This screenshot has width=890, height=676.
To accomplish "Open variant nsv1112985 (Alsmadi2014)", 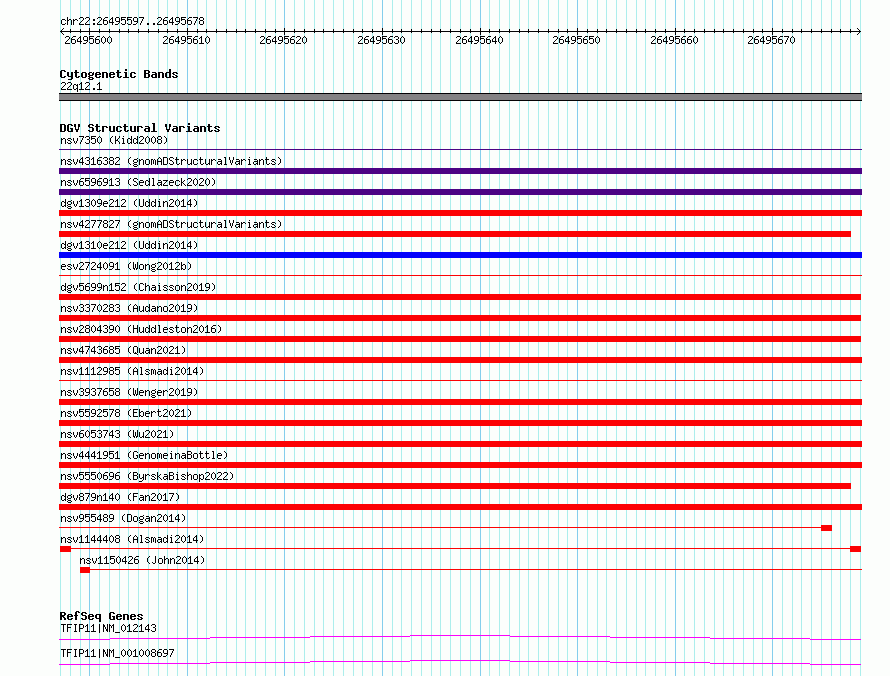I will pos(132,371).
